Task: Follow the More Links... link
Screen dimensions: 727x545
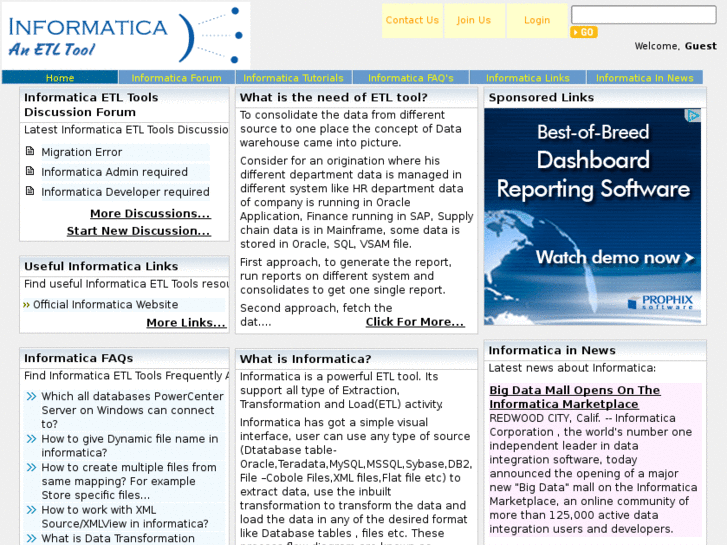Action: (x=186, y=322)
